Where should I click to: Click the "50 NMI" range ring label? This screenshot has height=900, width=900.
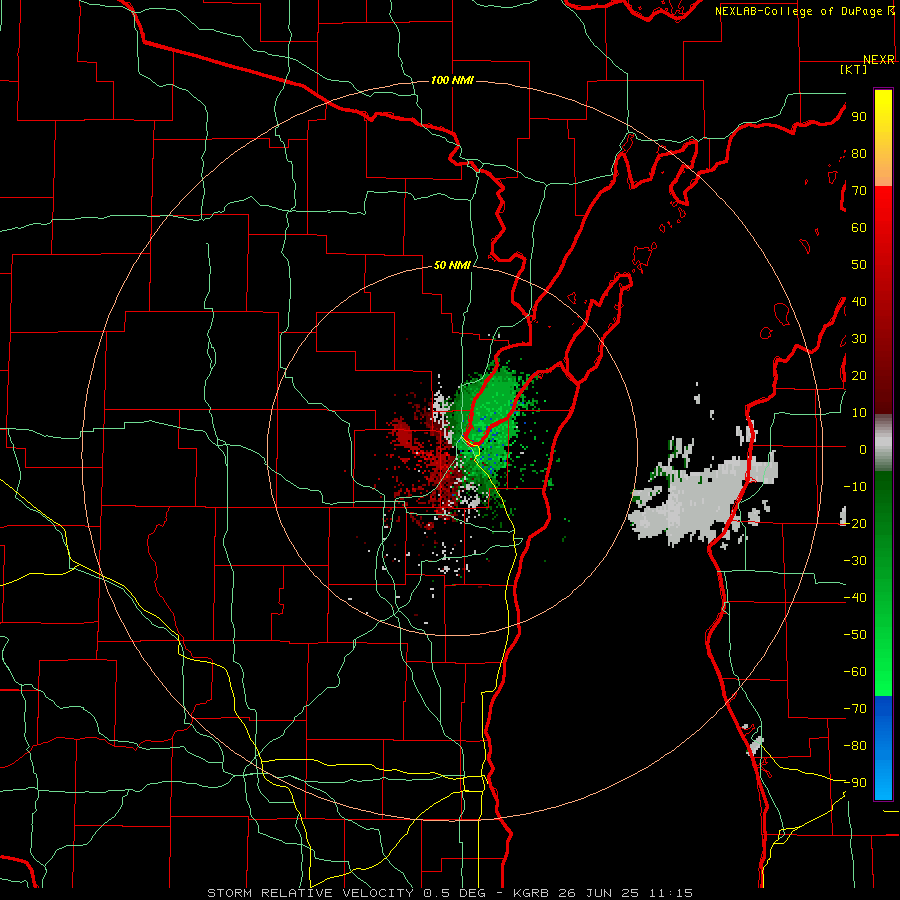click(452, 265)
